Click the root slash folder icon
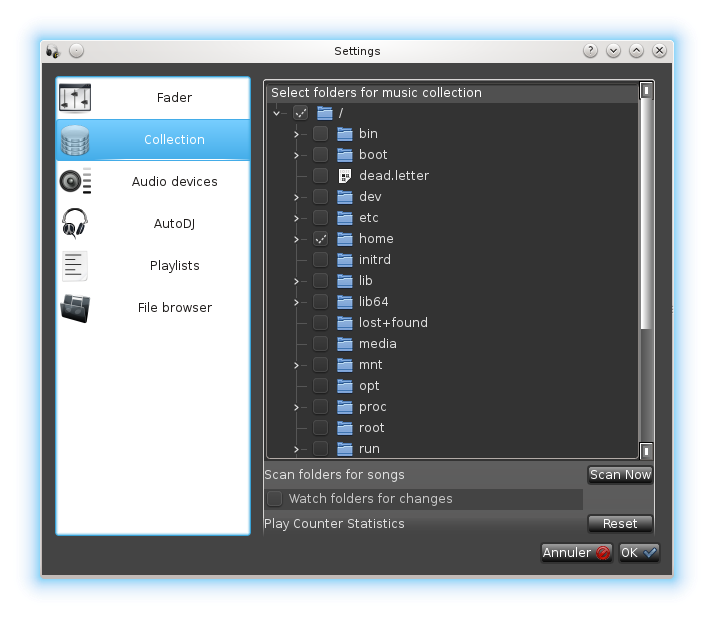Screen dimensions: 714x619 [x=325, y=113]
